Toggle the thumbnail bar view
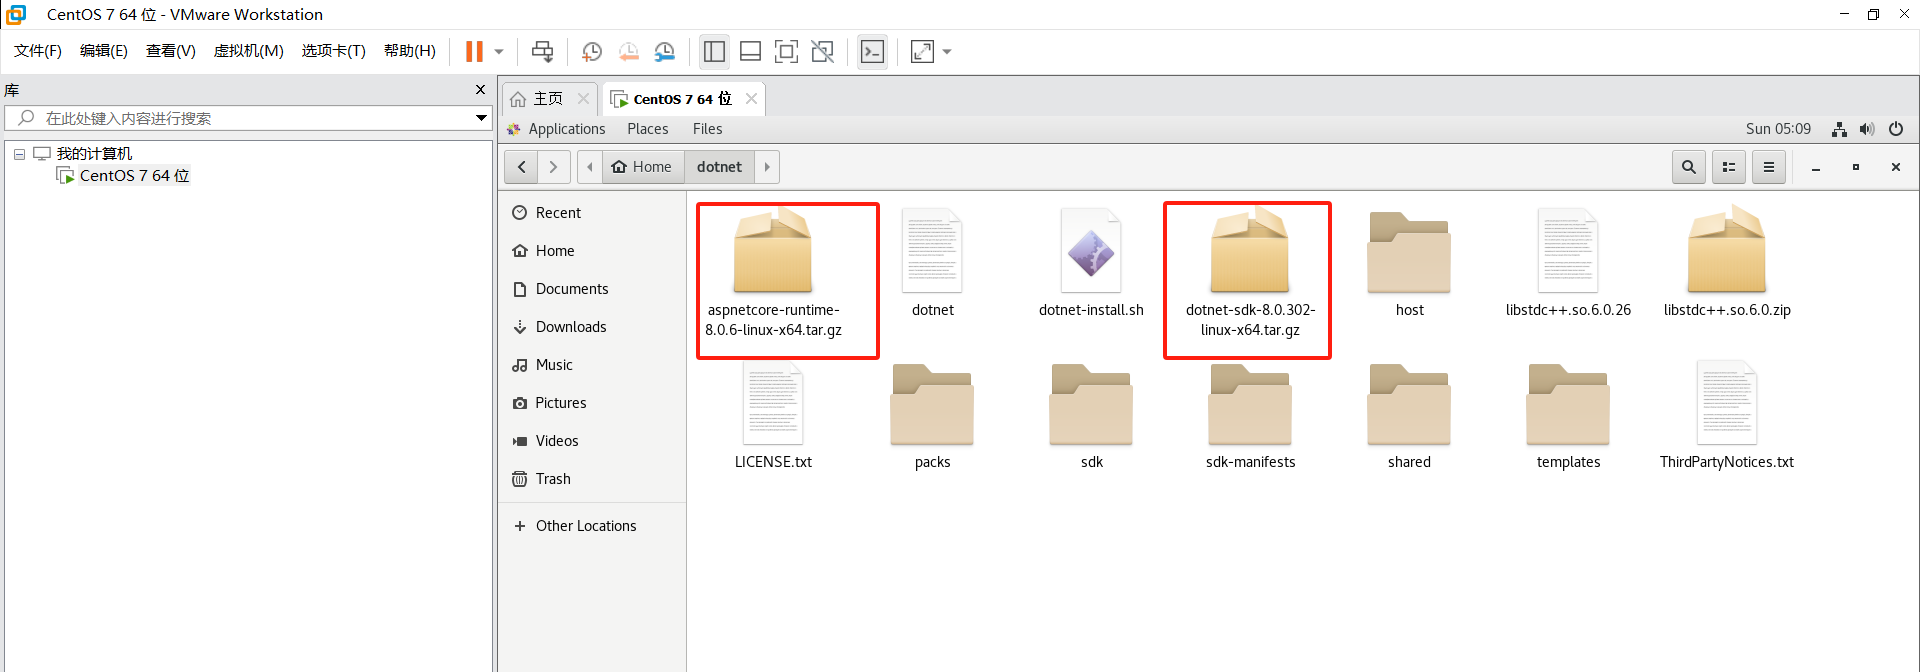Screen dimensions: 1920x672 coord(751,51)
